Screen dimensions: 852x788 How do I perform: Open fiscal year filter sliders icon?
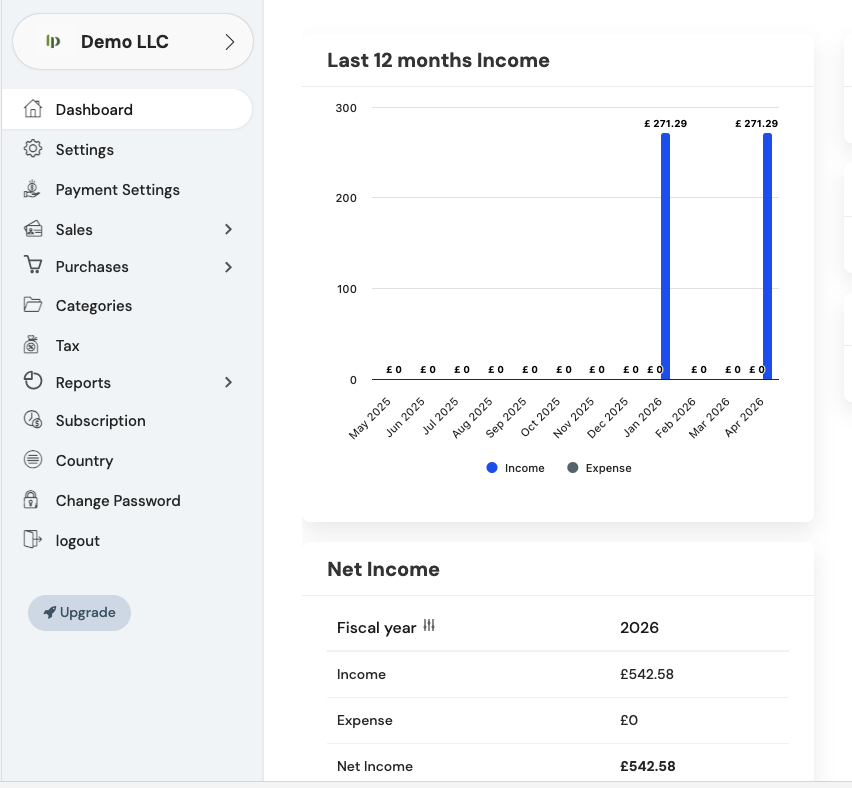[429, 626]
